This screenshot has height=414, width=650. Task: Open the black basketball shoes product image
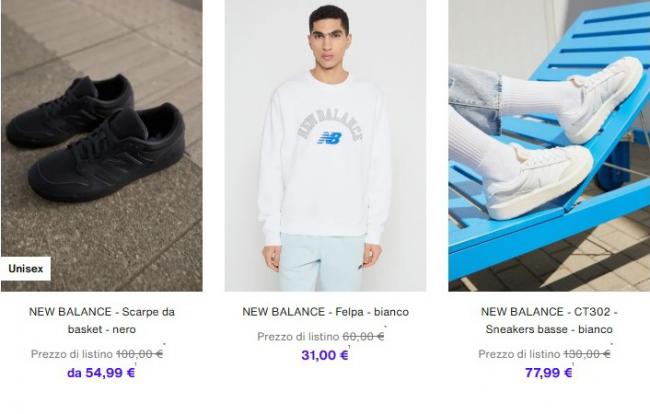(x=102, y=145)
